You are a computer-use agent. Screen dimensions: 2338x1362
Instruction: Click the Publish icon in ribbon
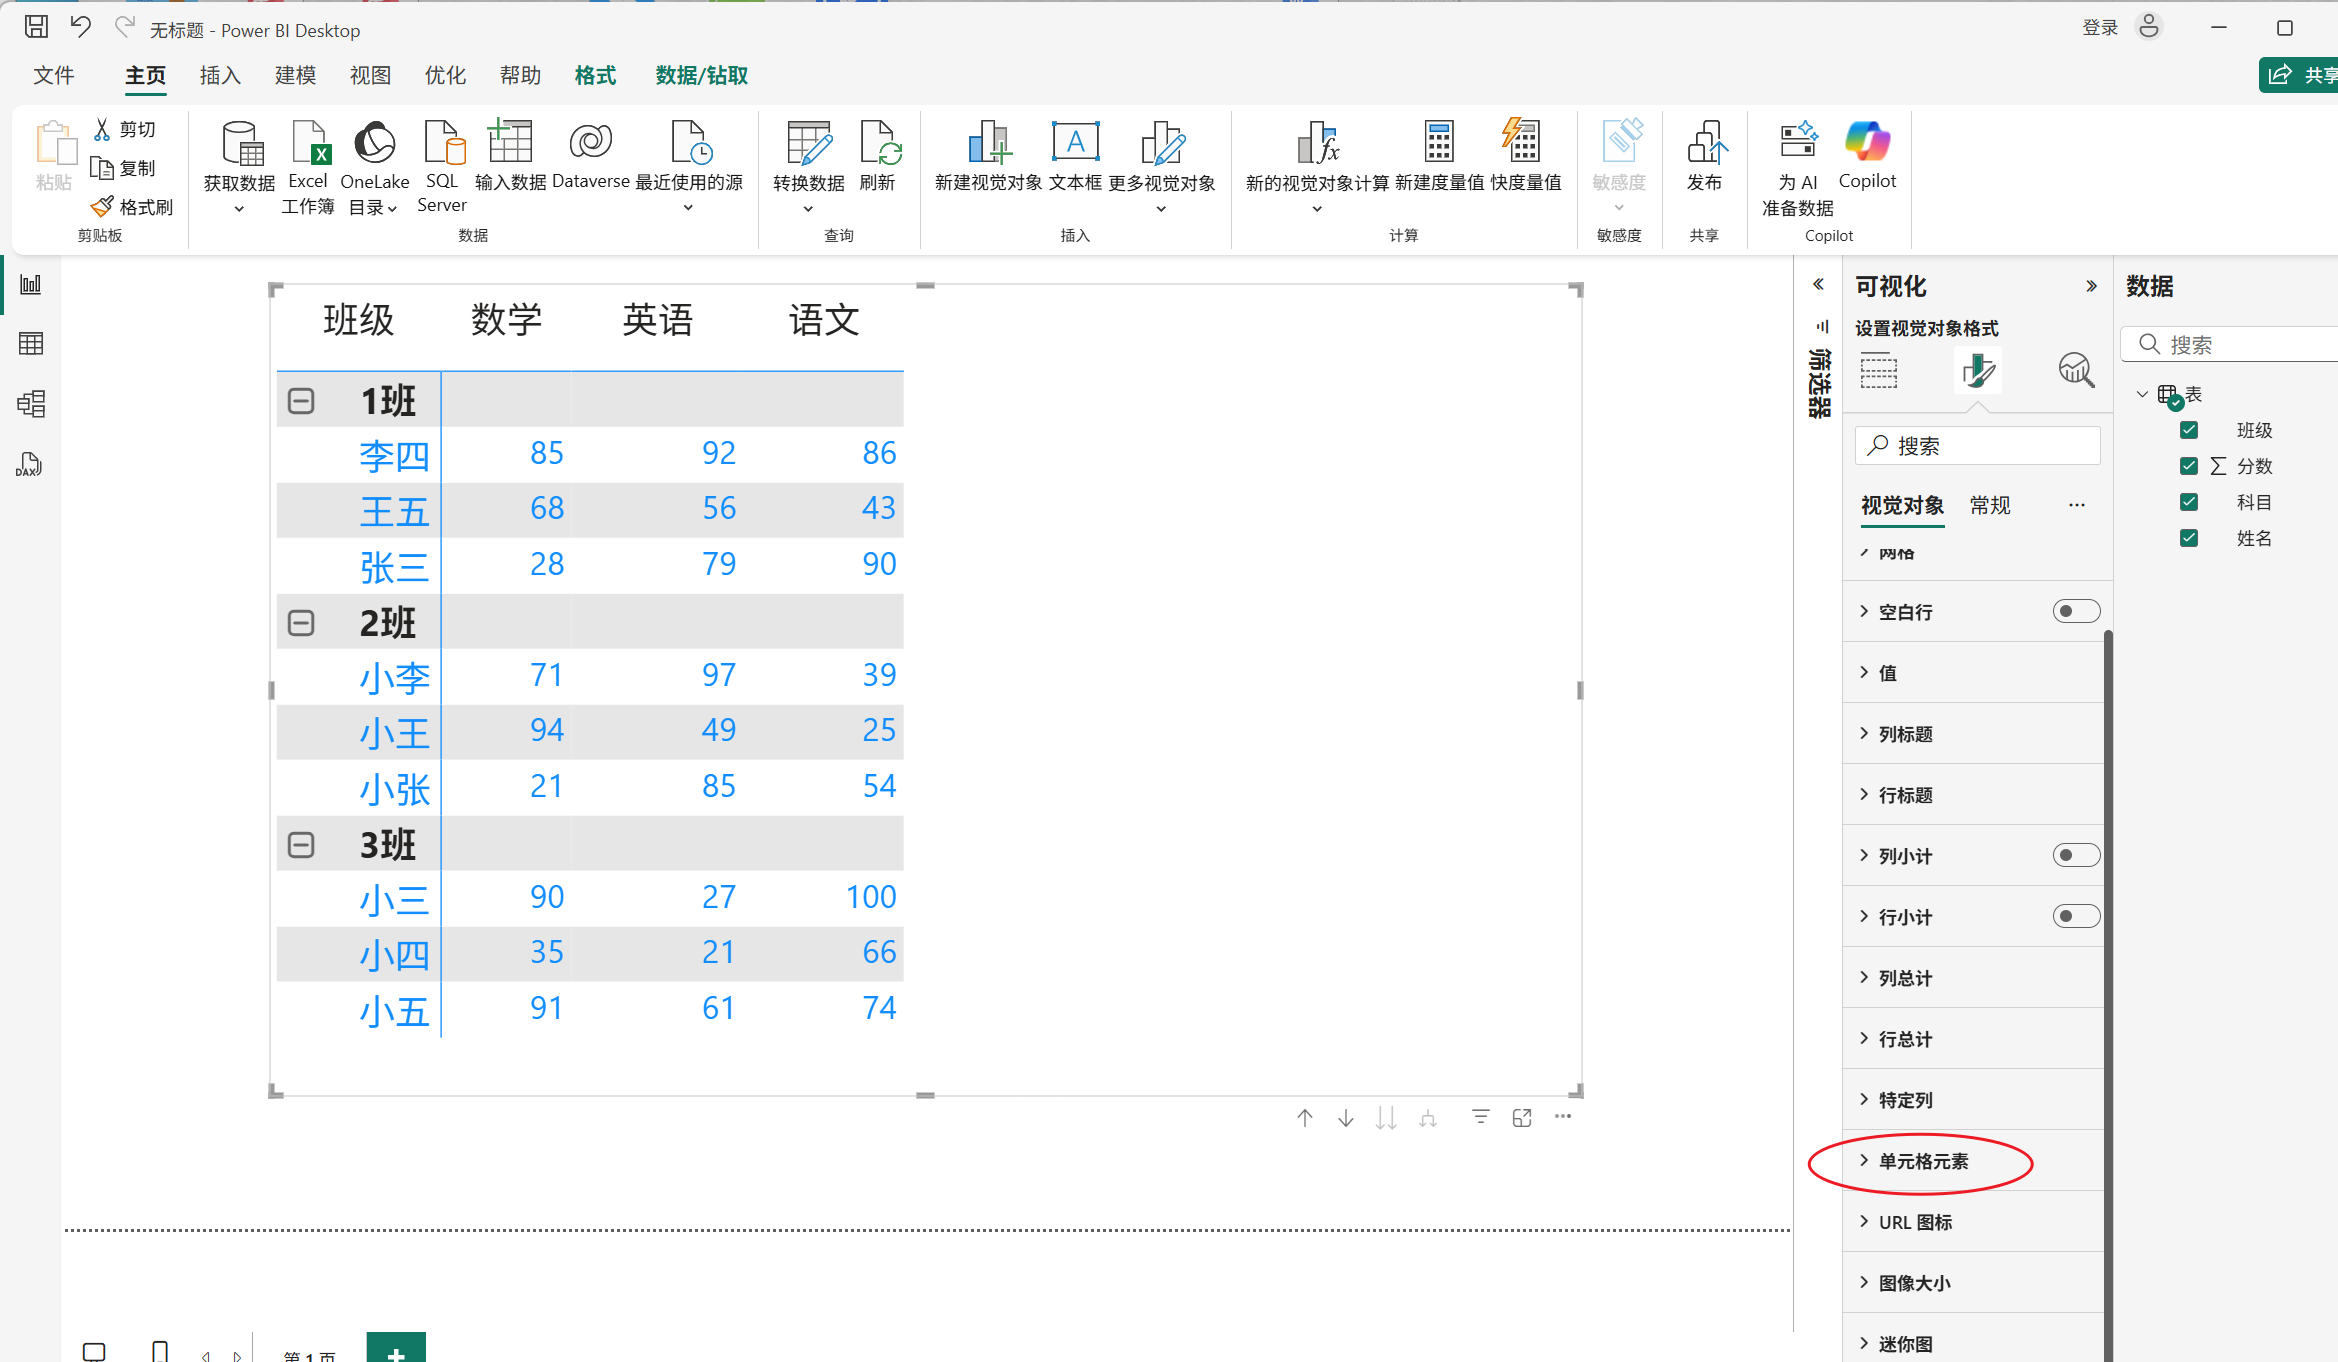pyautogui.click(x=1704, y=143)
